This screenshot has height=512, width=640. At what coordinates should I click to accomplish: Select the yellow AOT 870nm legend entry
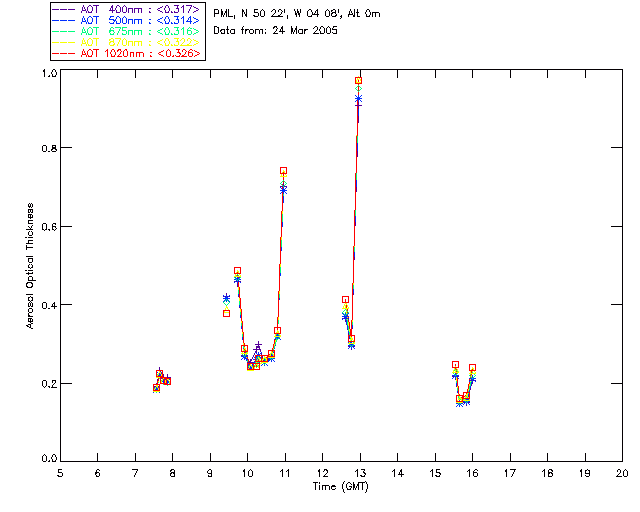(127, 42)
